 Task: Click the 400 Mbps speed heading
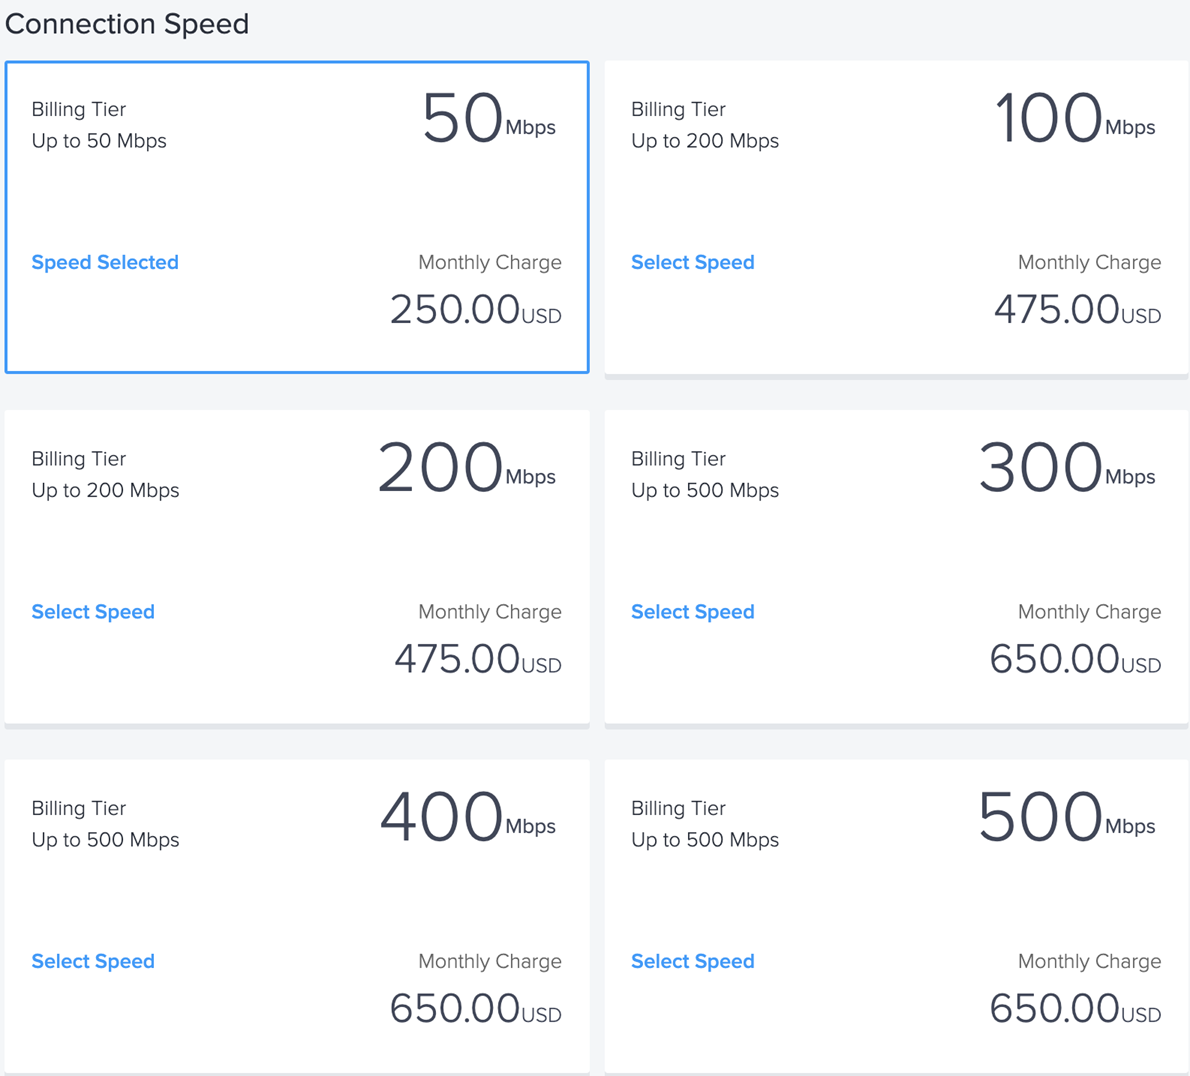[x=468, y=816]
